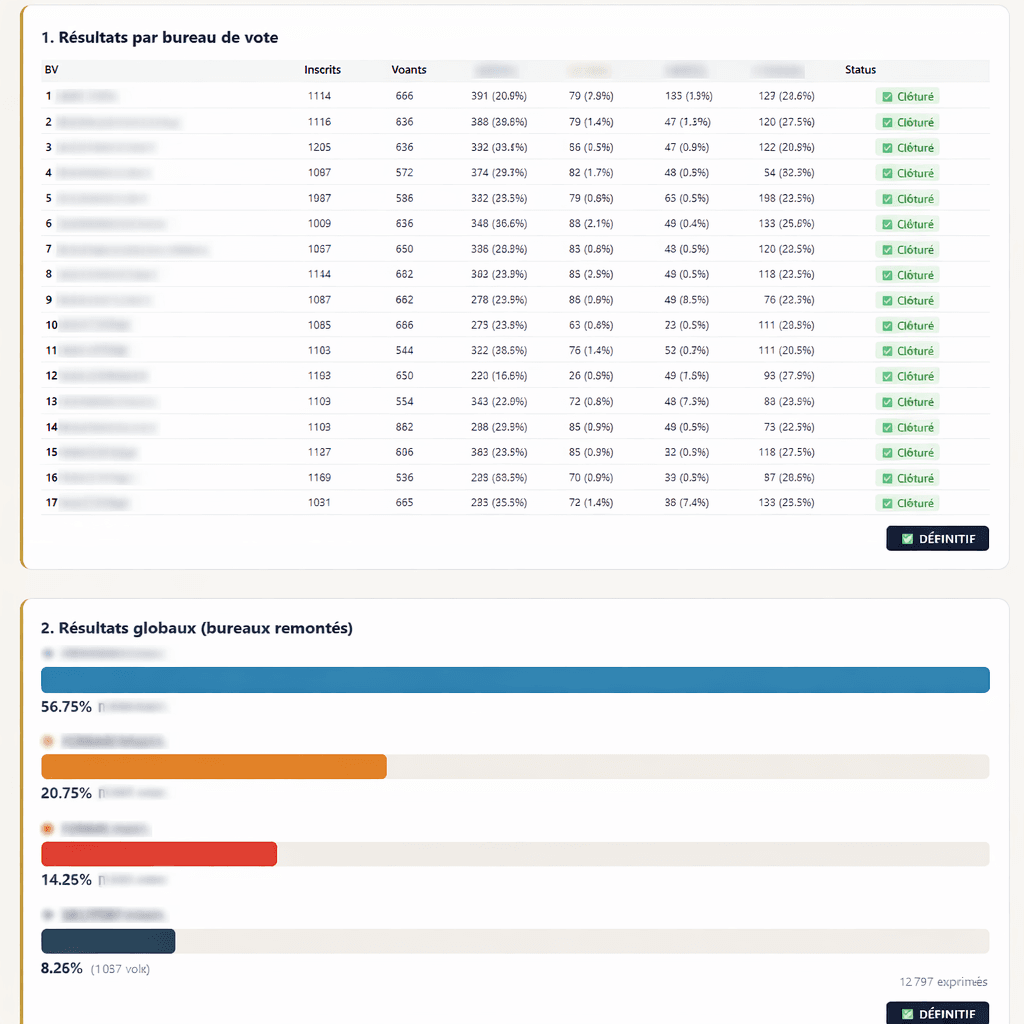The height and width of the screenshot is (1024, 1024).
Task: Click the check icon in bureau 17 status badge
Action: 886,504
